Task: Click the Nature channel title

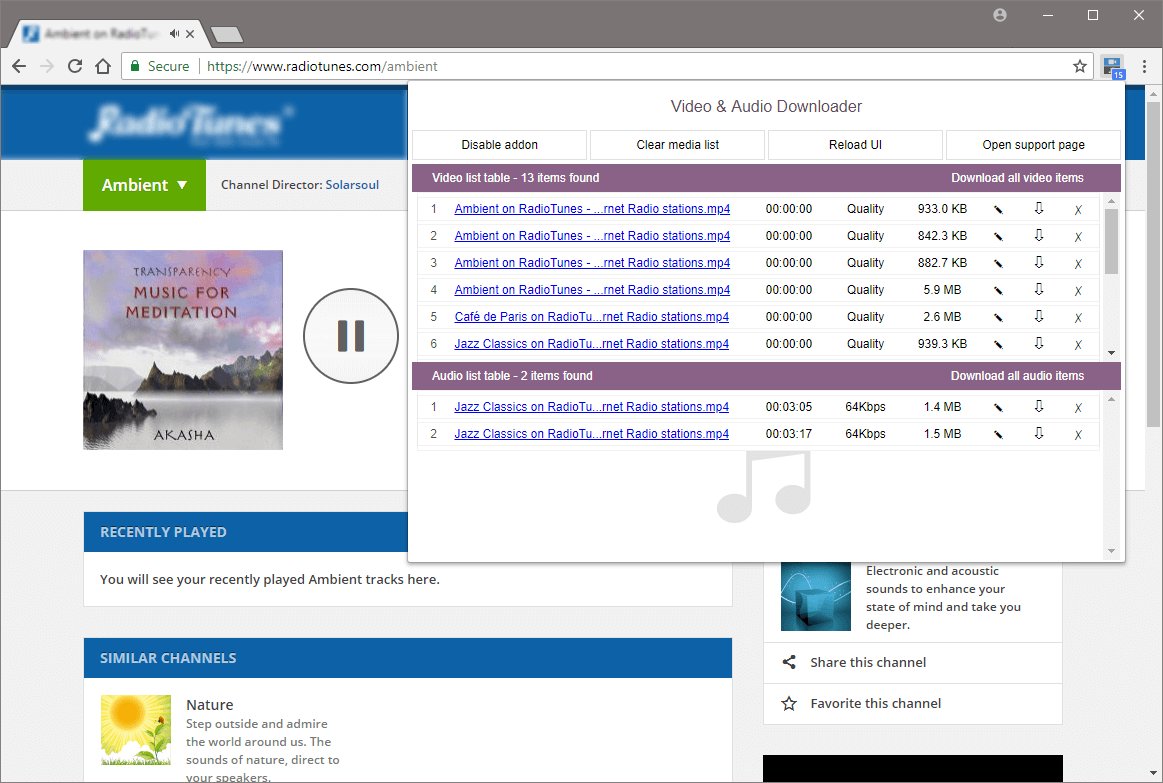Action: tap(209, 704)
